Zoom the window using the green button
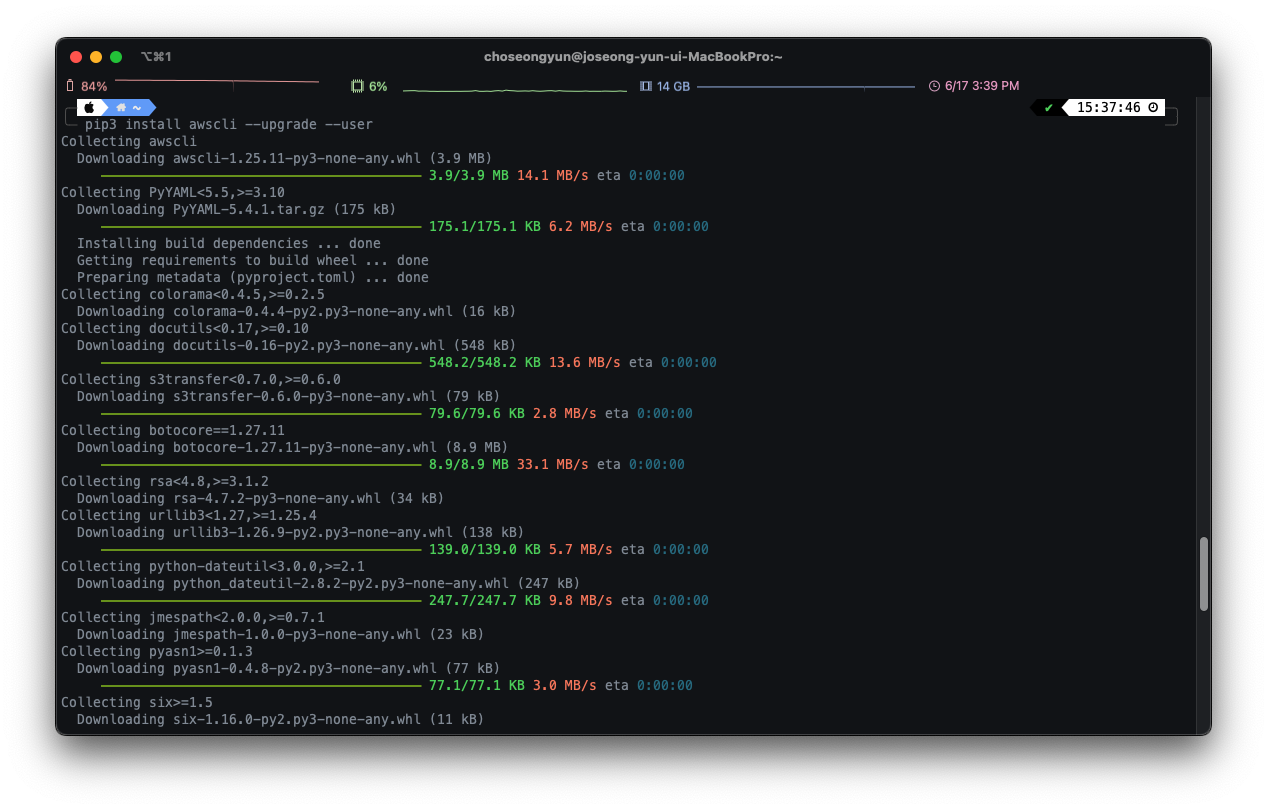The image size is (1267, 809). [x=116, y=57]
